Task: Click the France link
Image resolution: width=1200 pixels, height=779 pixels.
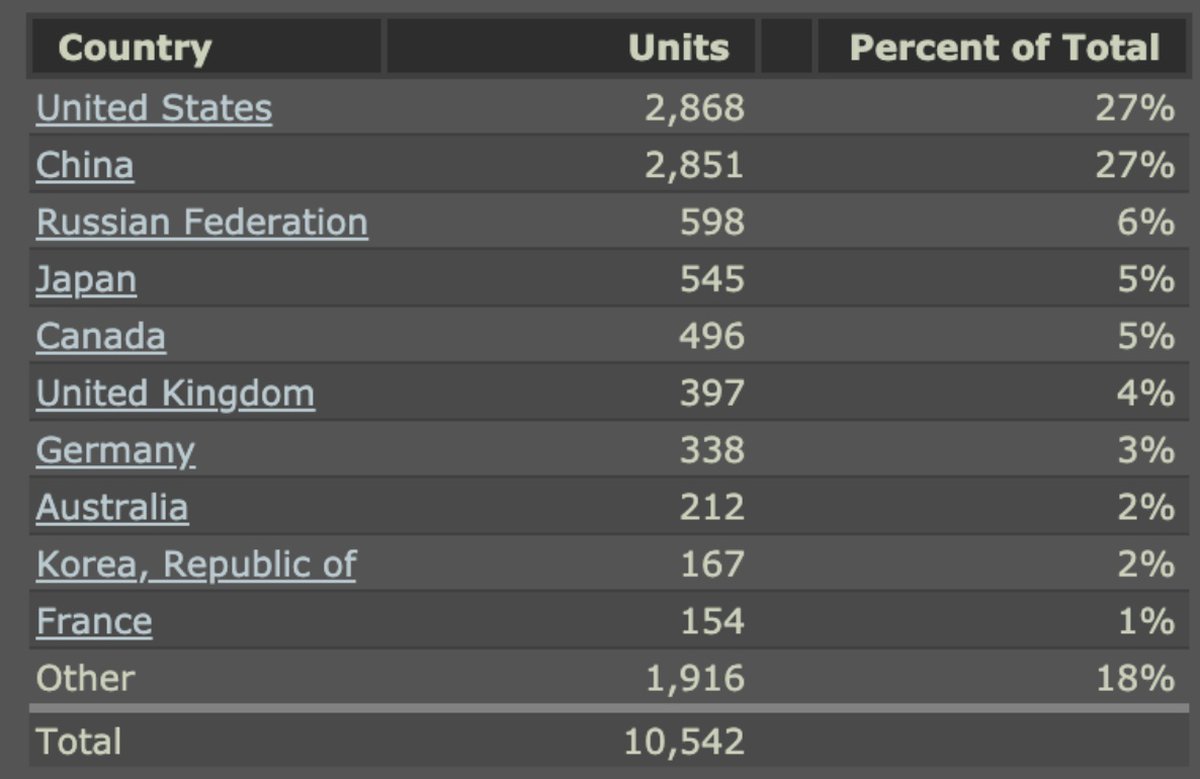Action: coord(94,621)
